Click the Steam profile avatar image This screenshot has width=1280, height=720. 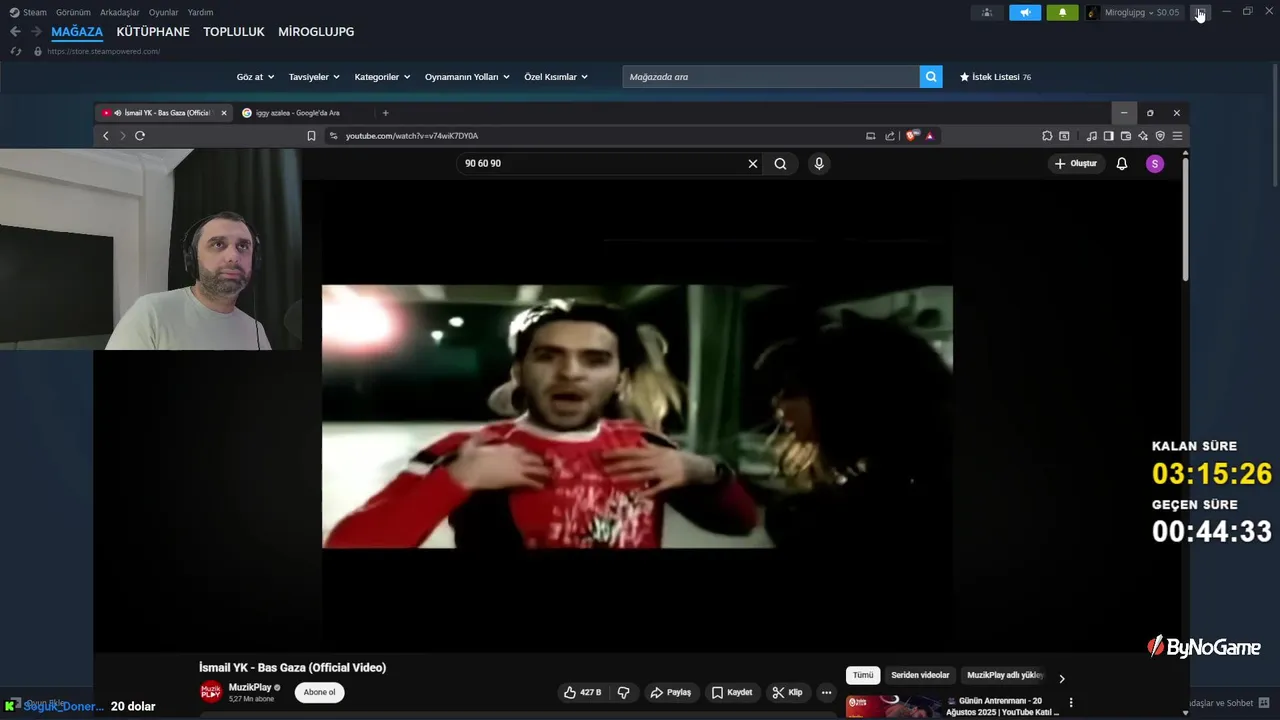pos(1093,12)
